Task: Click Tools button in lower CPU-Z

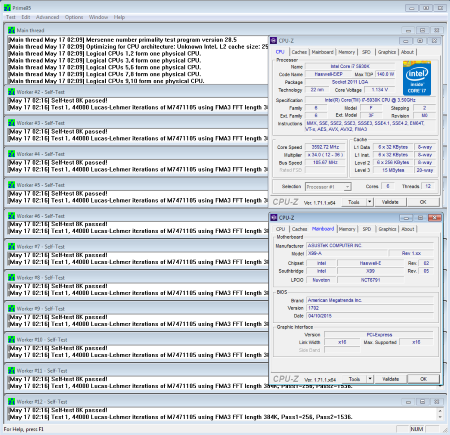Action: (354, 379)
